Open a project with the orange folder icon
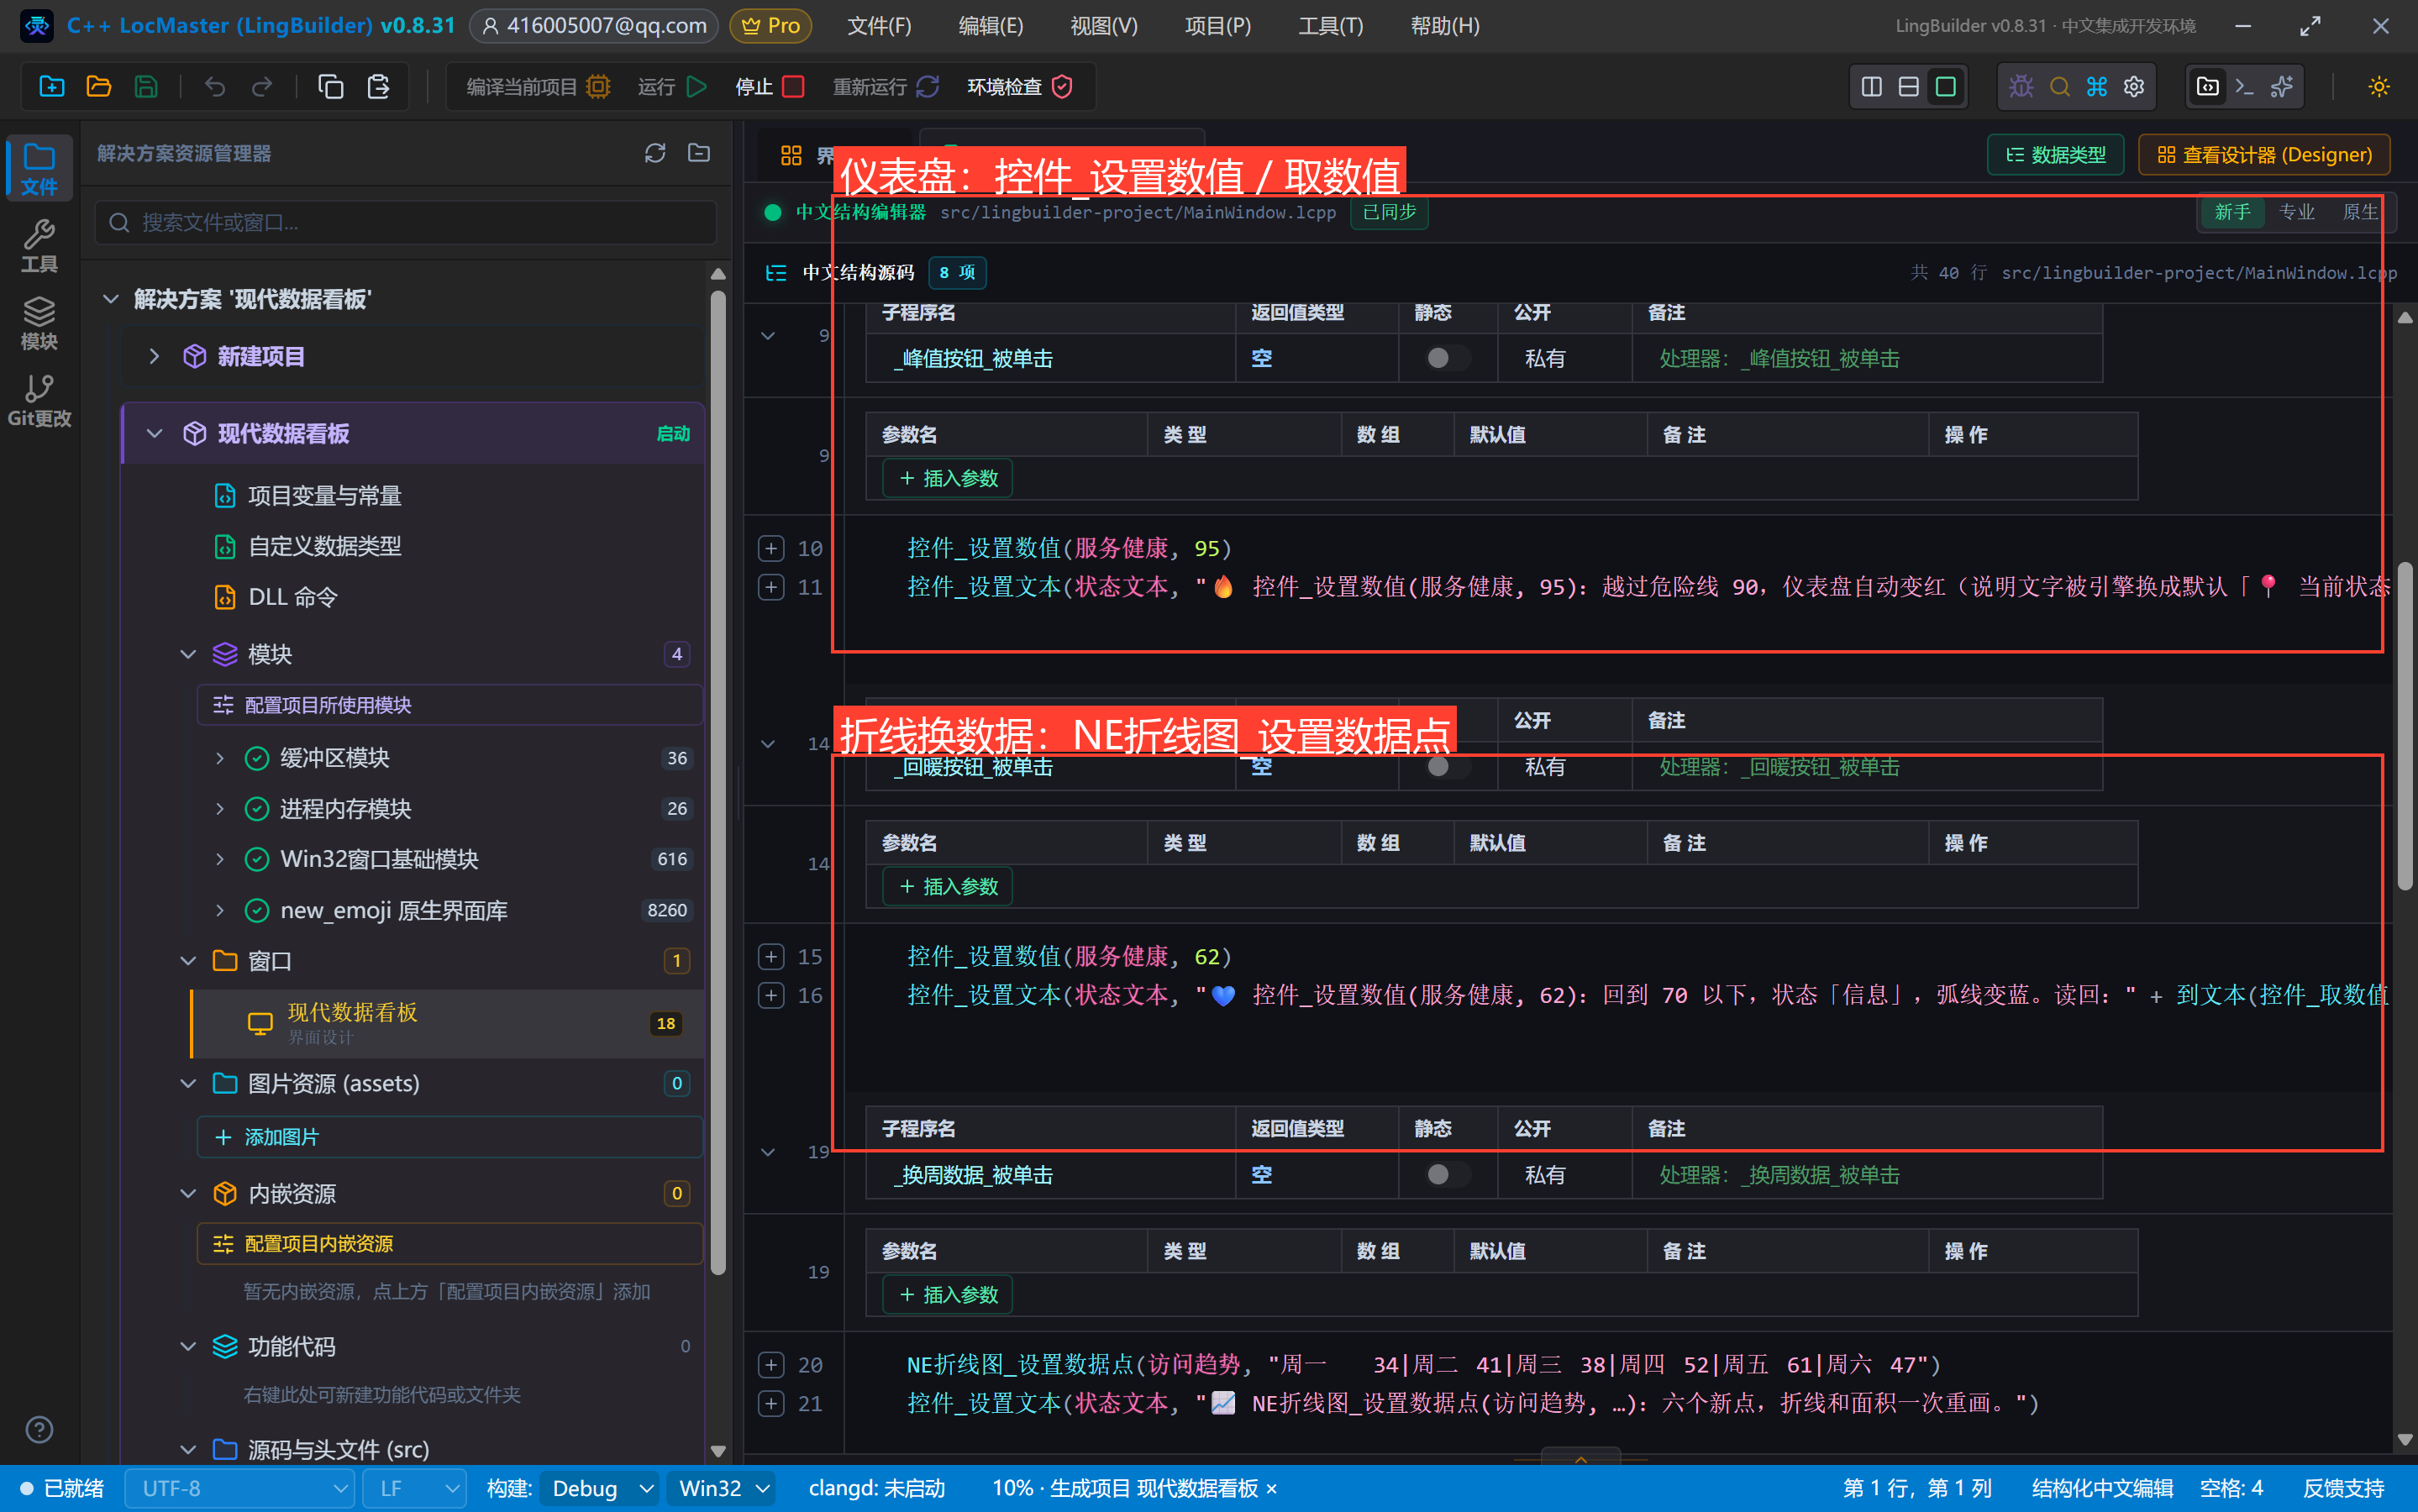2418x1512 pixels. pyautogui.click(x=99, y=87)
